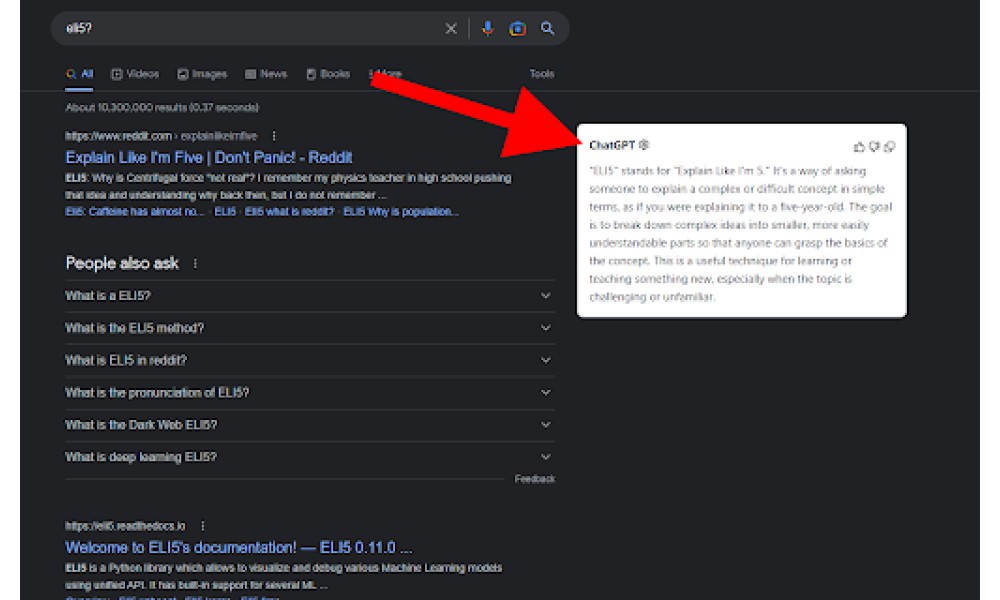
Task: Switch to the Images tab
Action: click(x=202, y=74)
